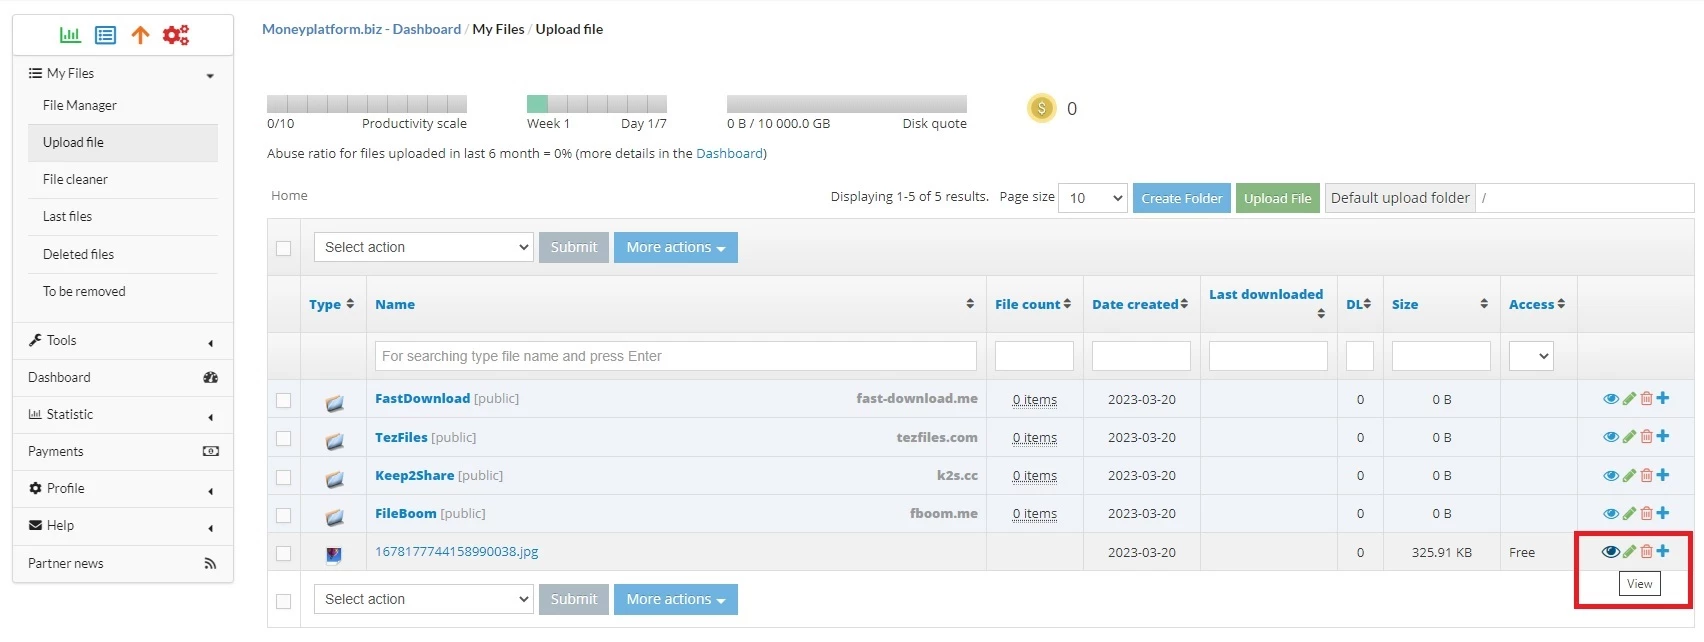Open the Page size dropdown
This screenshot has height=642, width=1704.
click(x=1093, y=198)
